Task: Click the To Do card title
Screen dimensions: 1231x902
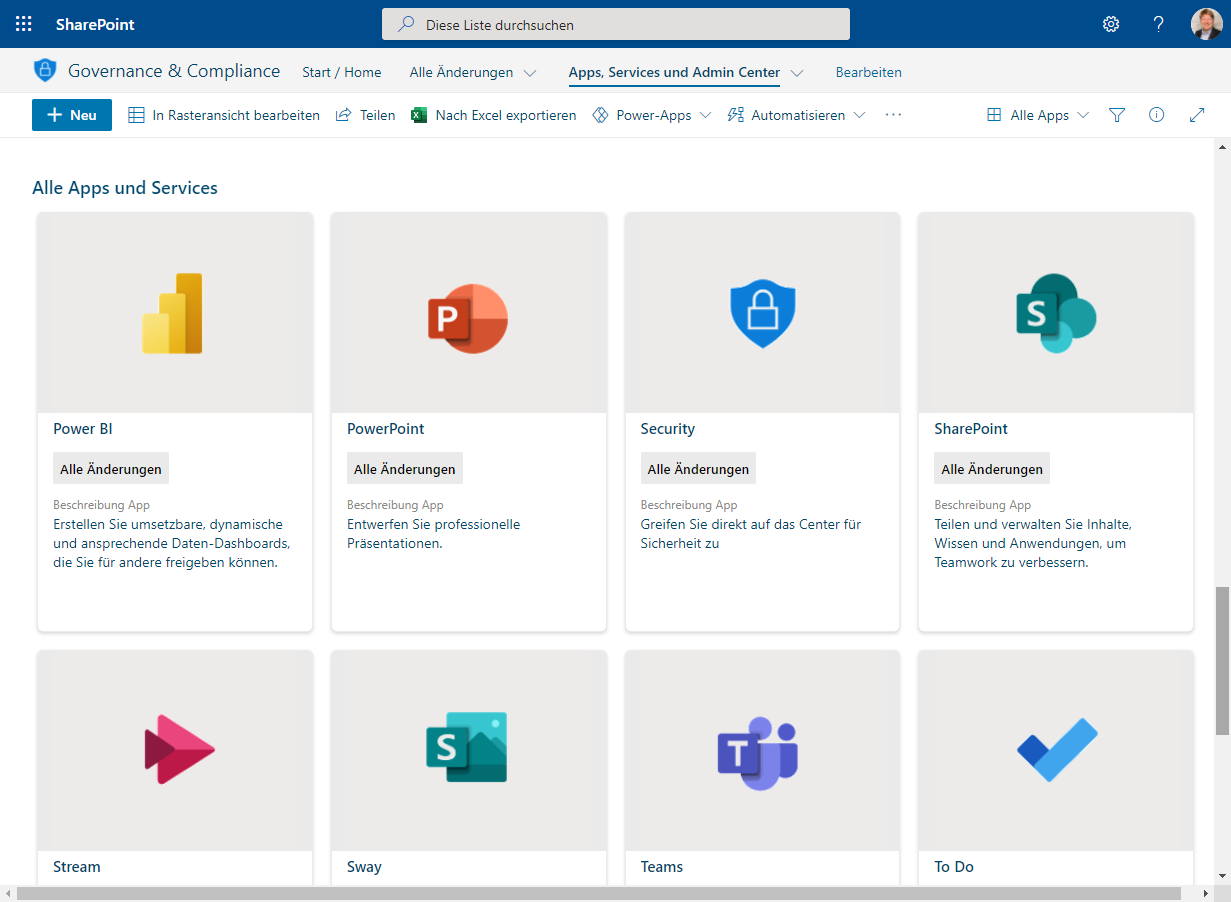Action: click(954, 867)
